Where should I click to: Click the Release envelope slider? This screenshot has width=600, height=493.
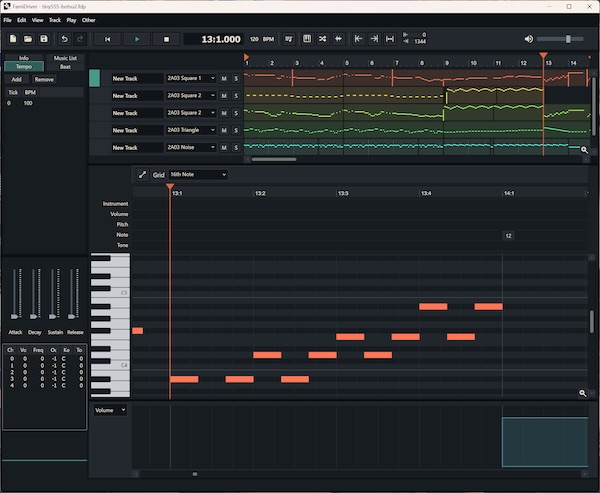(x=72, y=294)
